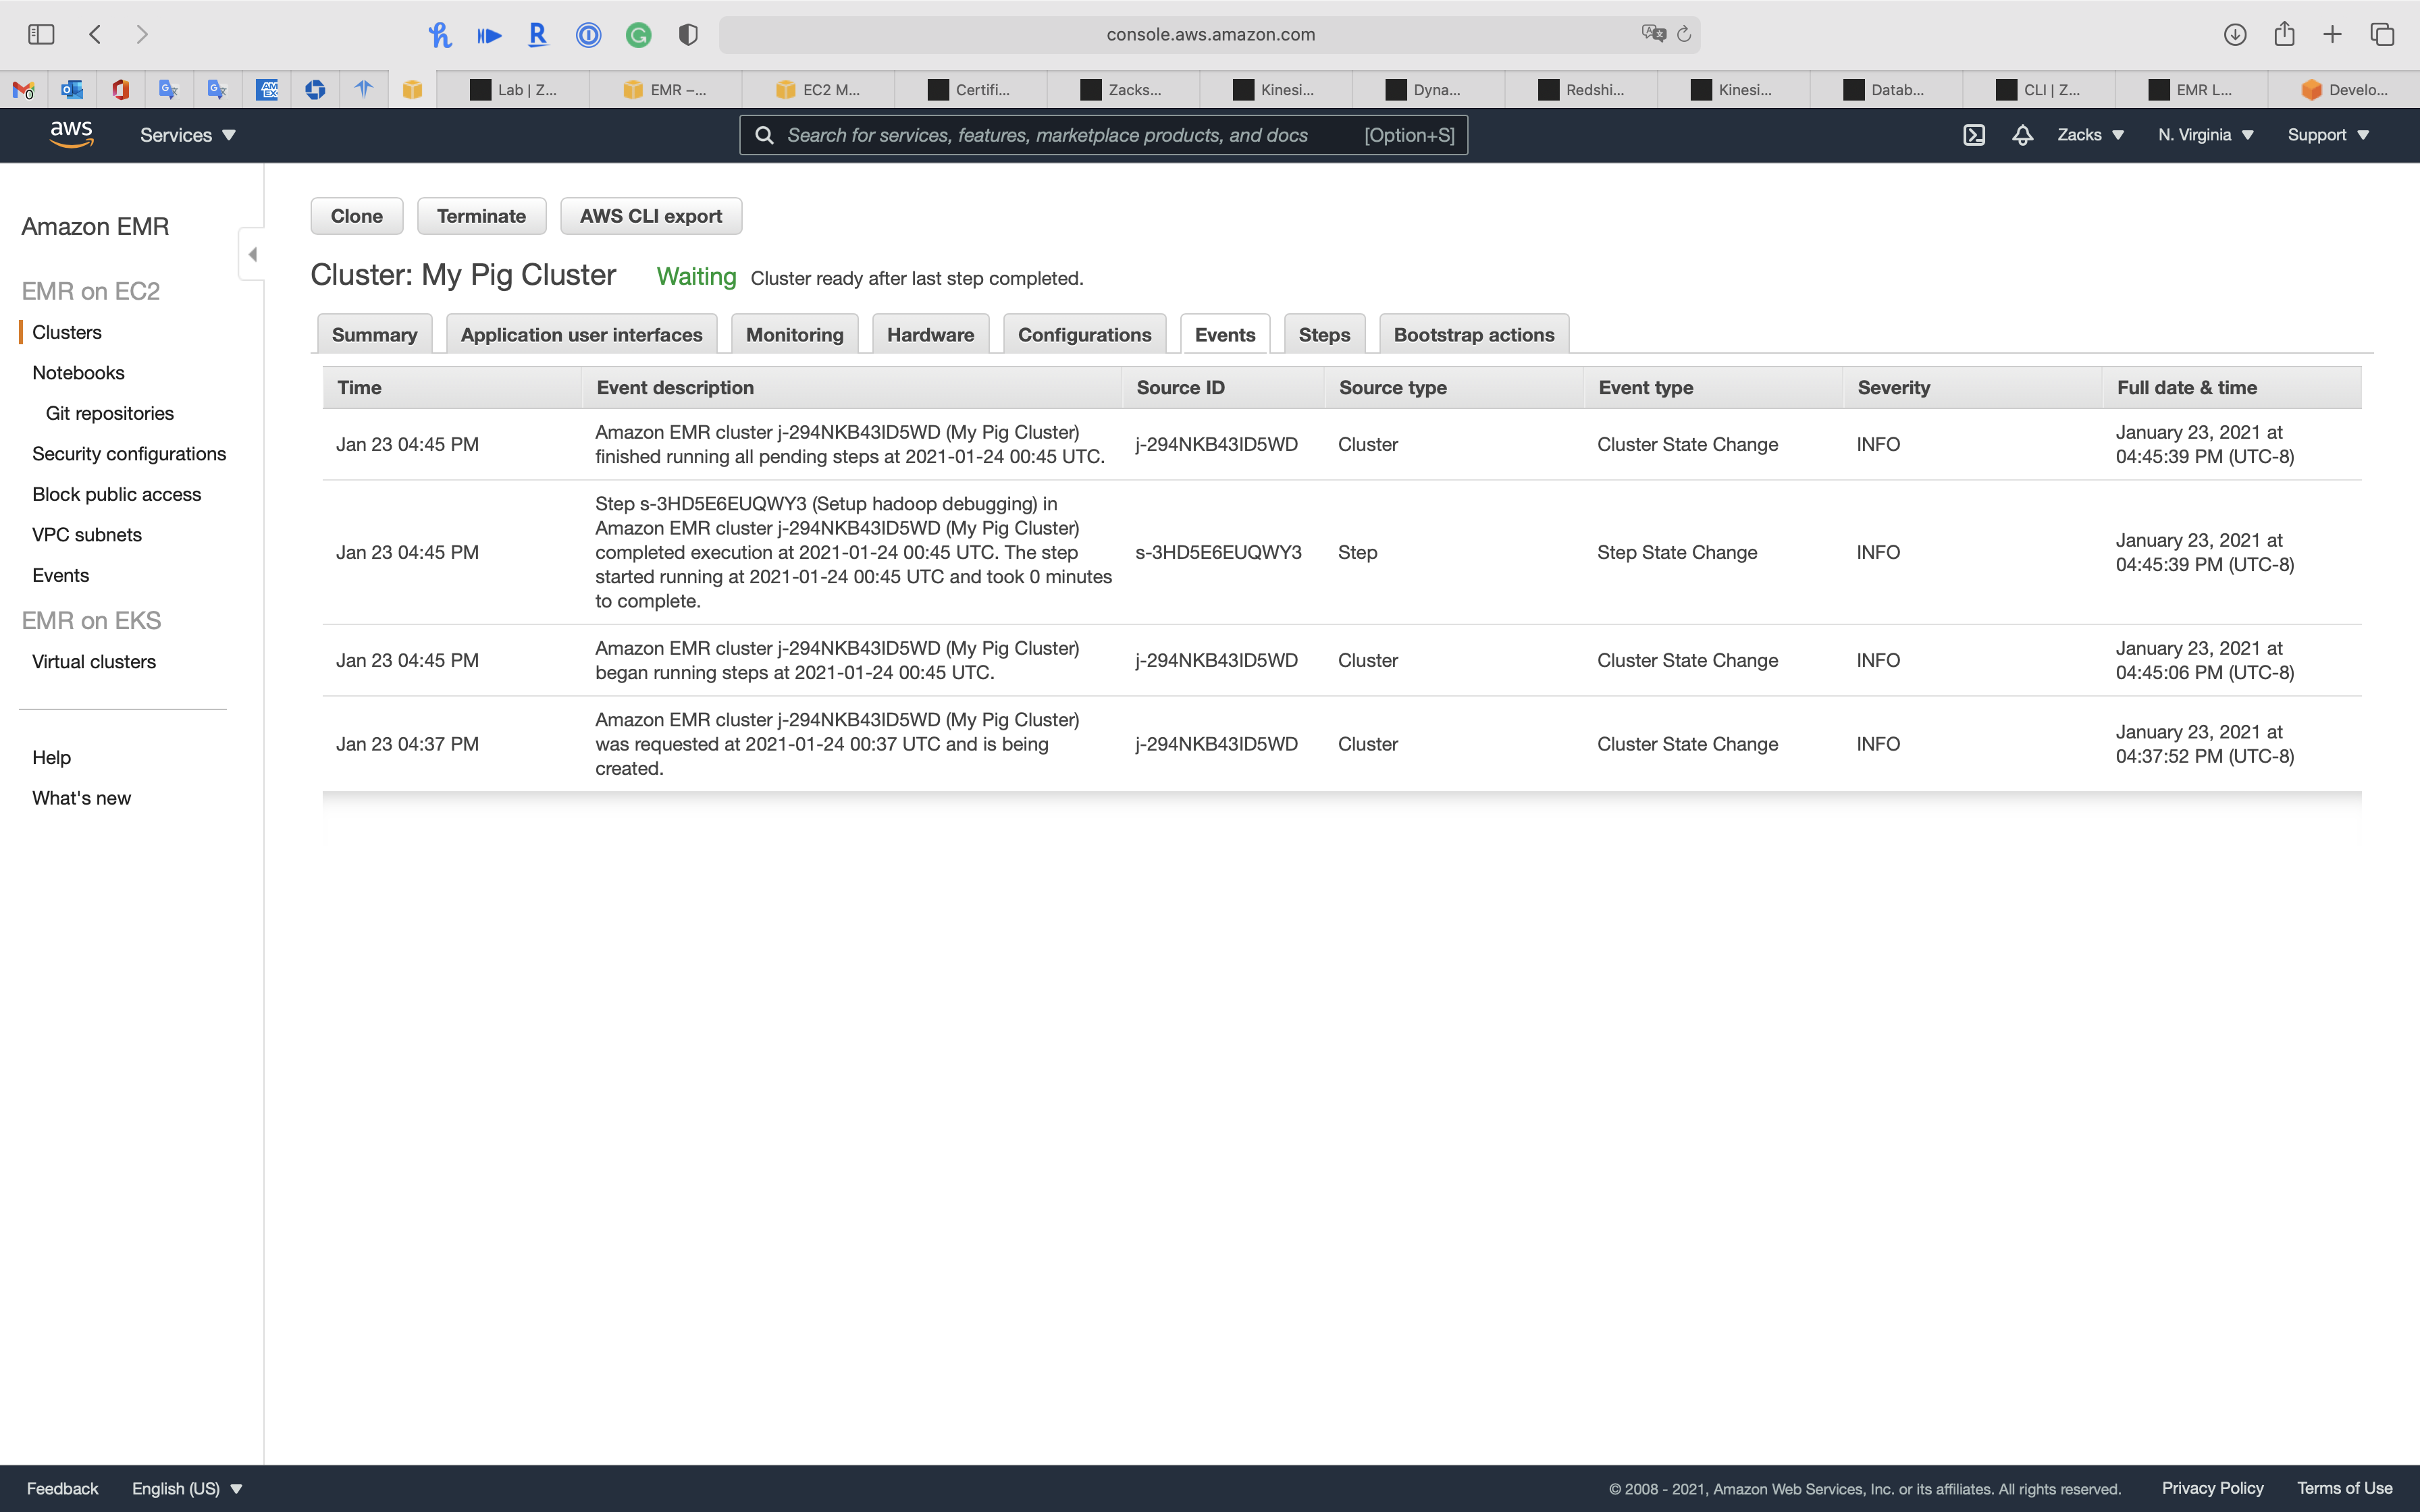
Task: Click the notifications bell icon
Action: coord(2022,135)
